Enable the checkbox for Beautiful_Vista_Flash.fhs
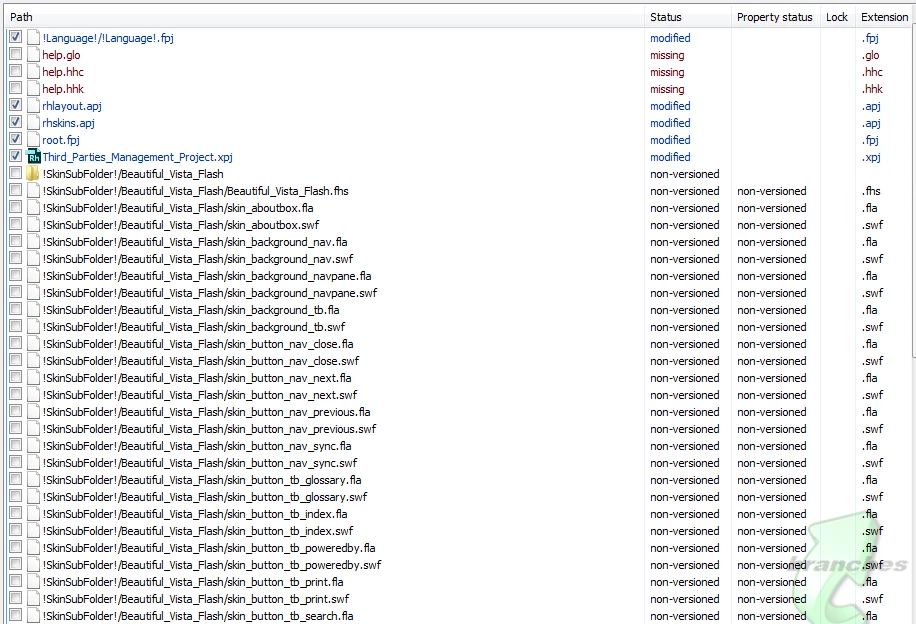This screenshot has height=624, width=916. coord(15,190)
